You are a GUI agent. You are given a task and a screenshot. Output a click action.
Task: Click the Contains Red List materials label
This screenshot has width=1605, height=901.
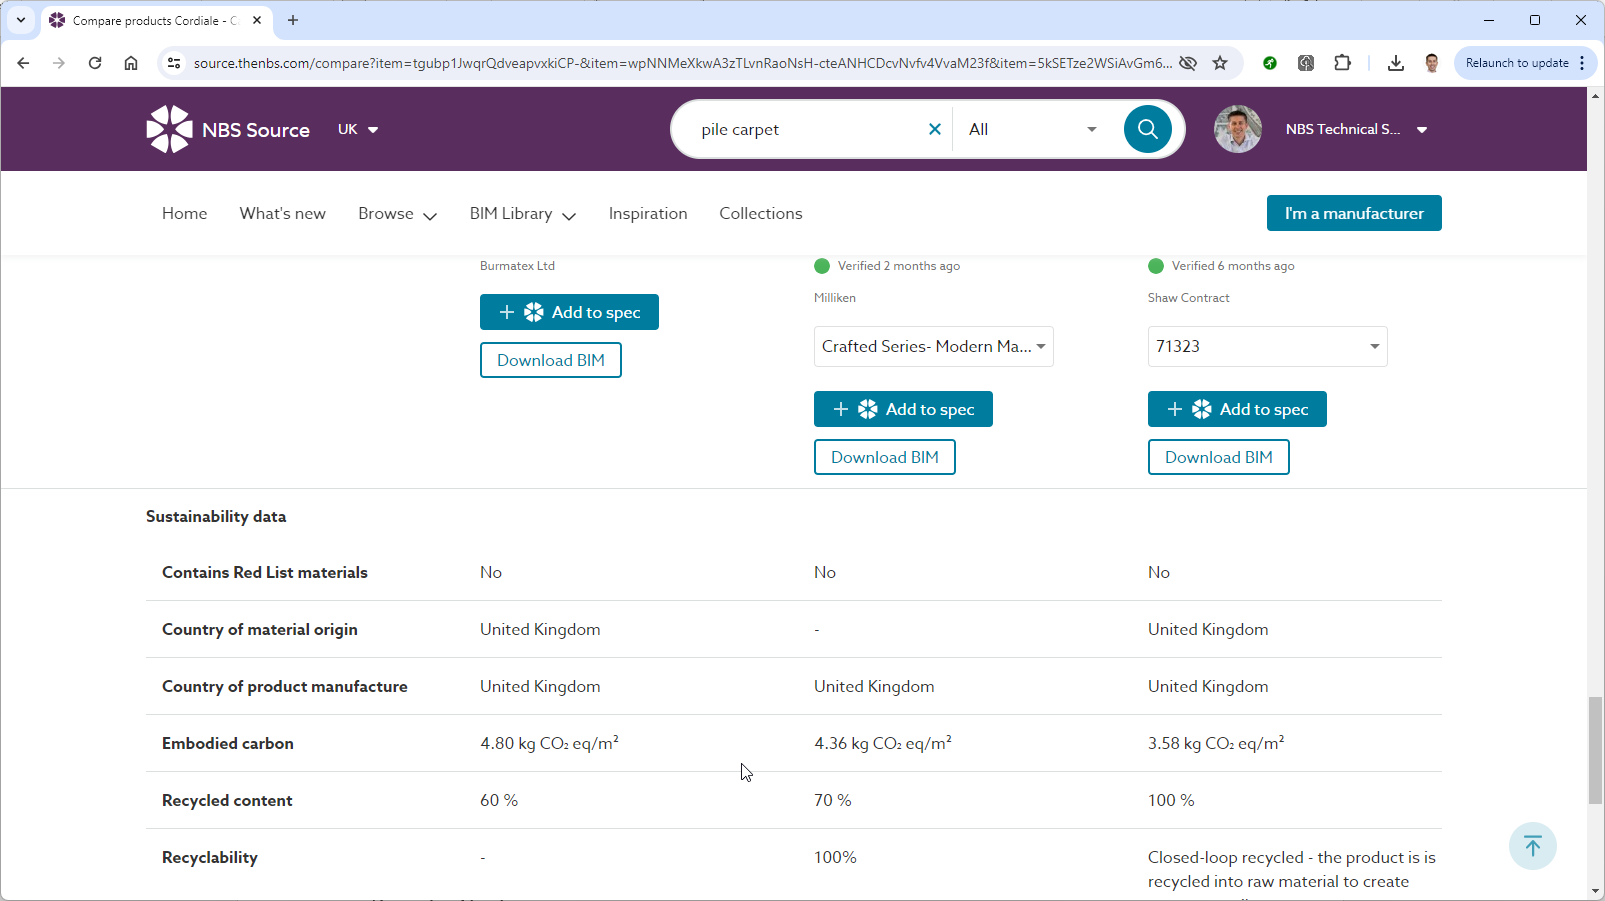click(x=265, y=572)
